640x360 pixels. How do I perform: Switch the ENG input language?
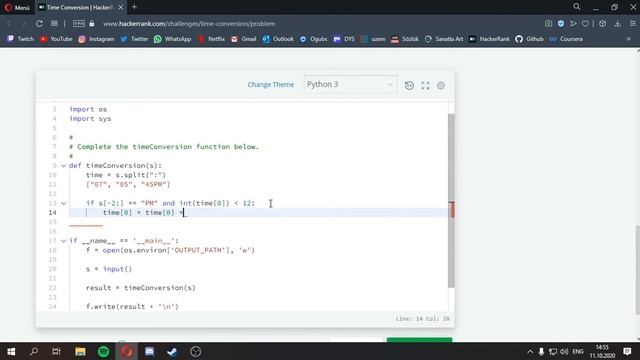578,351
